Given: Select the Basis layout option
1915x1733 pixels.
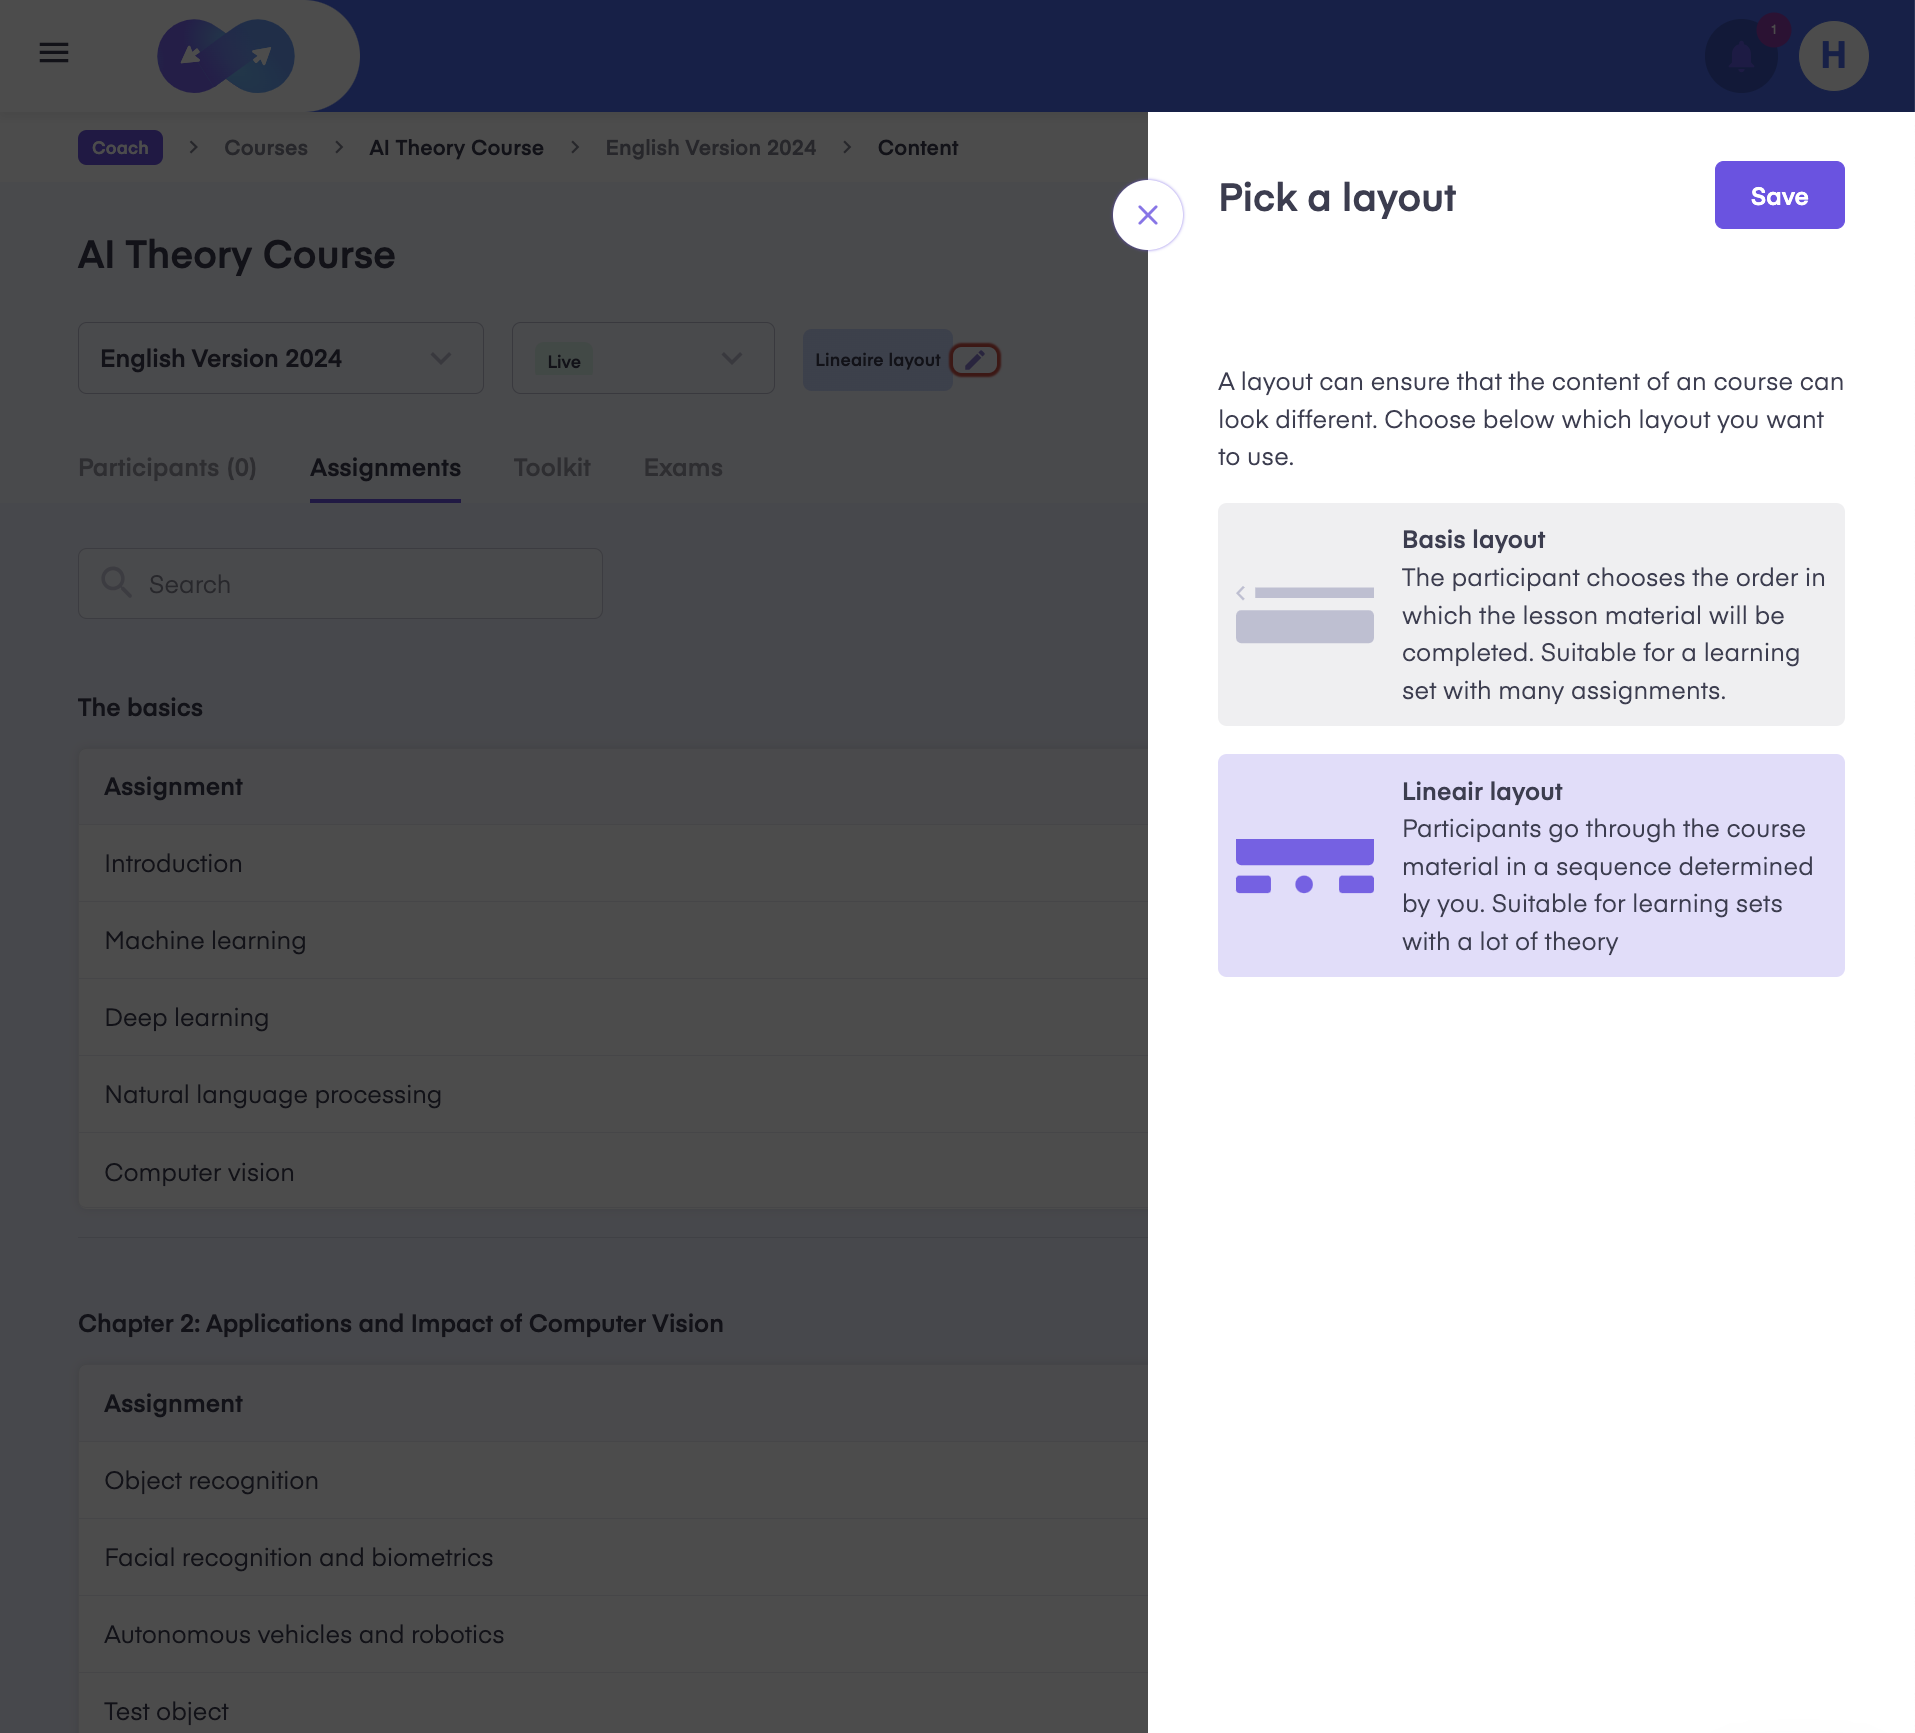Looking at the screenshot, I should (x=1531, y=614).
